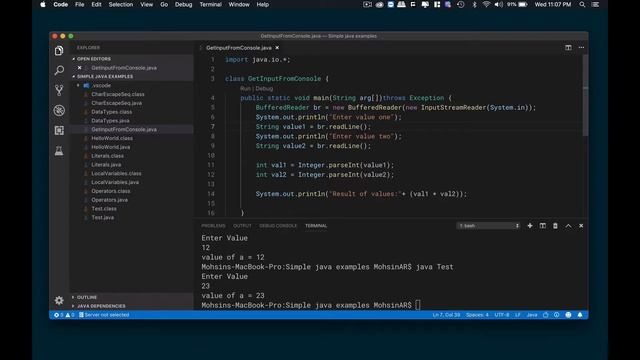
Task: Open LocalVariables.java file
Action: [x=115, y=182]
